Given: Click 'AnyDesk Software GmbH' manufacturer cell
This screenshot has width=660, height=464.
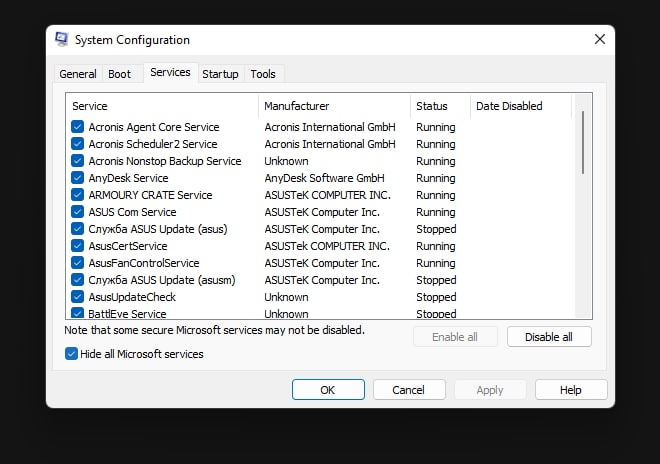Looking at the screenshot, I should (325, 178).
